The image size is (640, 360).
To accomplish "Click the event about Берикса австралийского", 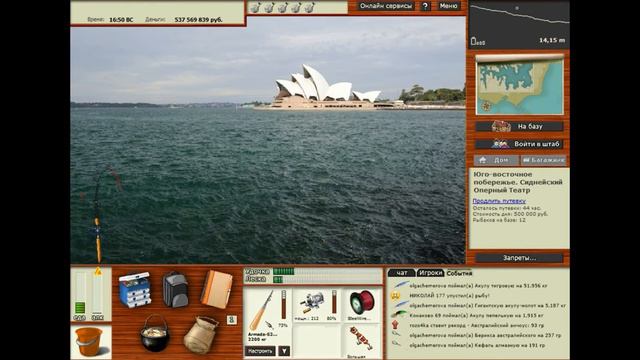I will point(485,335).
